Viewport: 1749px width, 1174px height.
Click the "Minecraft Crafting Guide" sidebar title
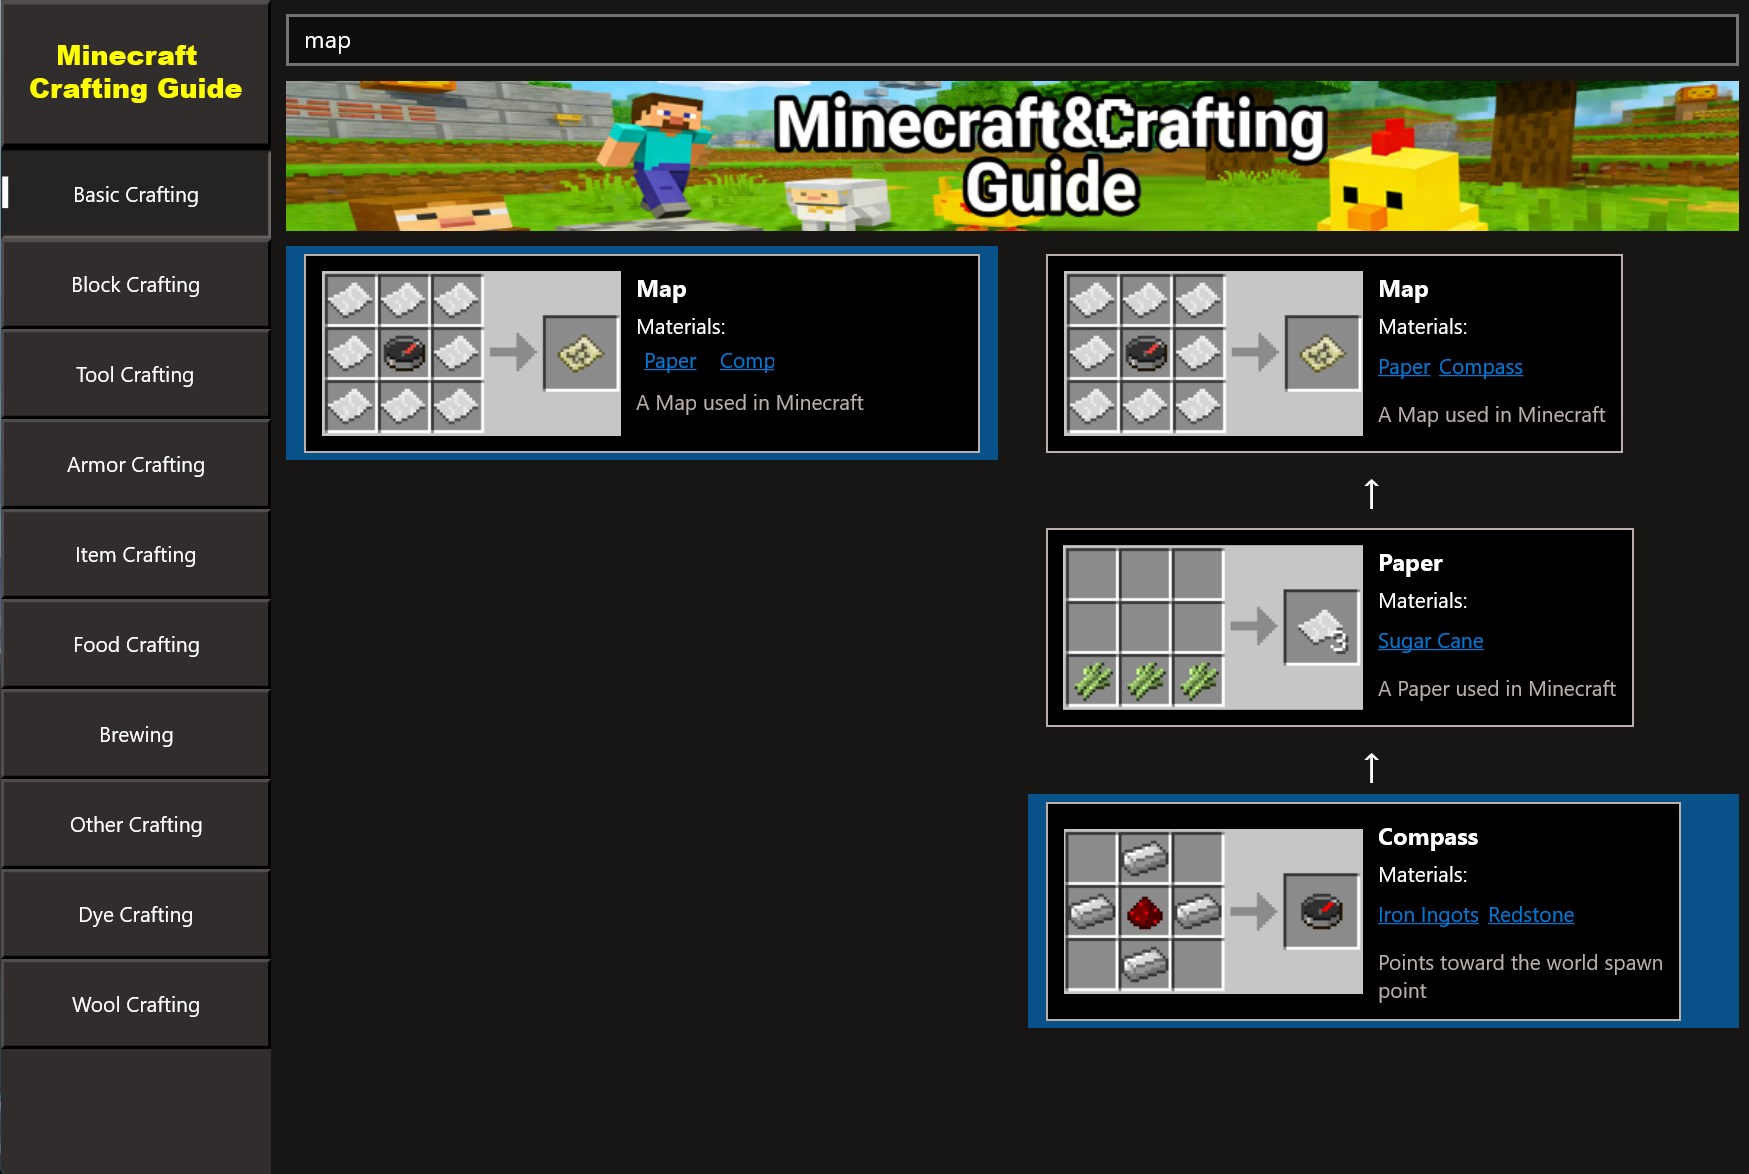(135, 72)
